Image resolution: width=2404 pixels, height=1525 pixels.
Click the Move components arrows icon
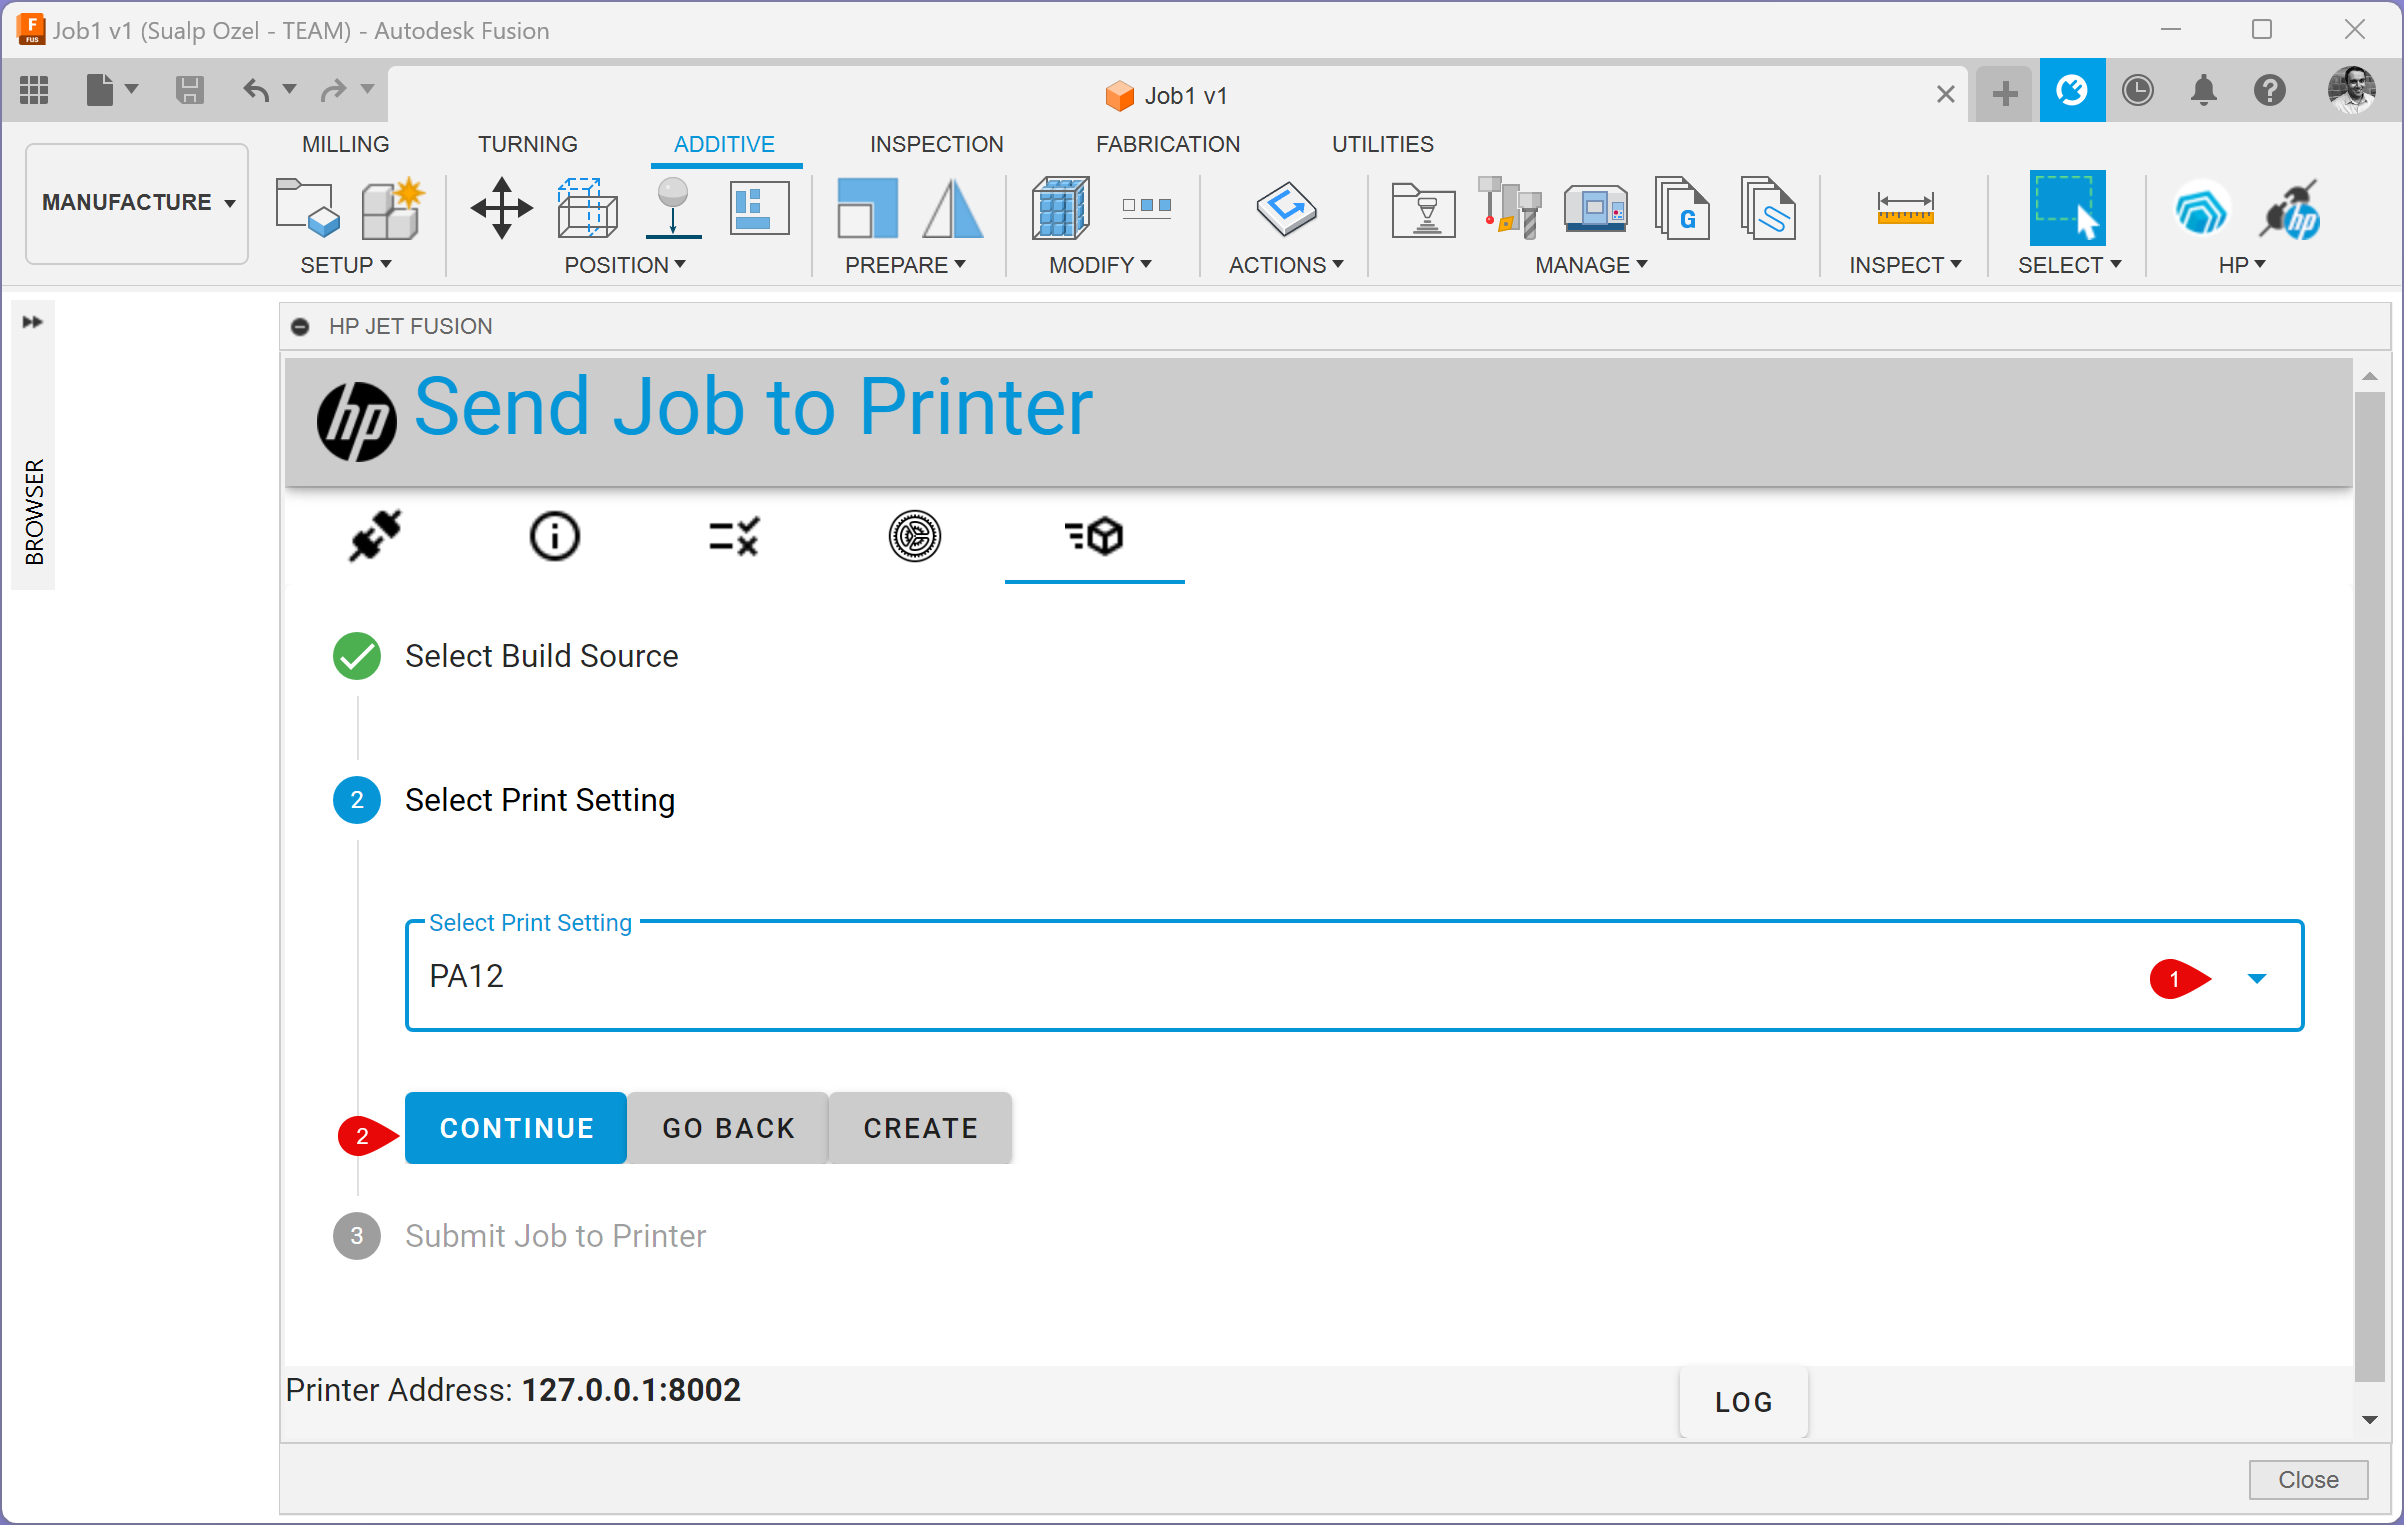(x=501, y=209)
